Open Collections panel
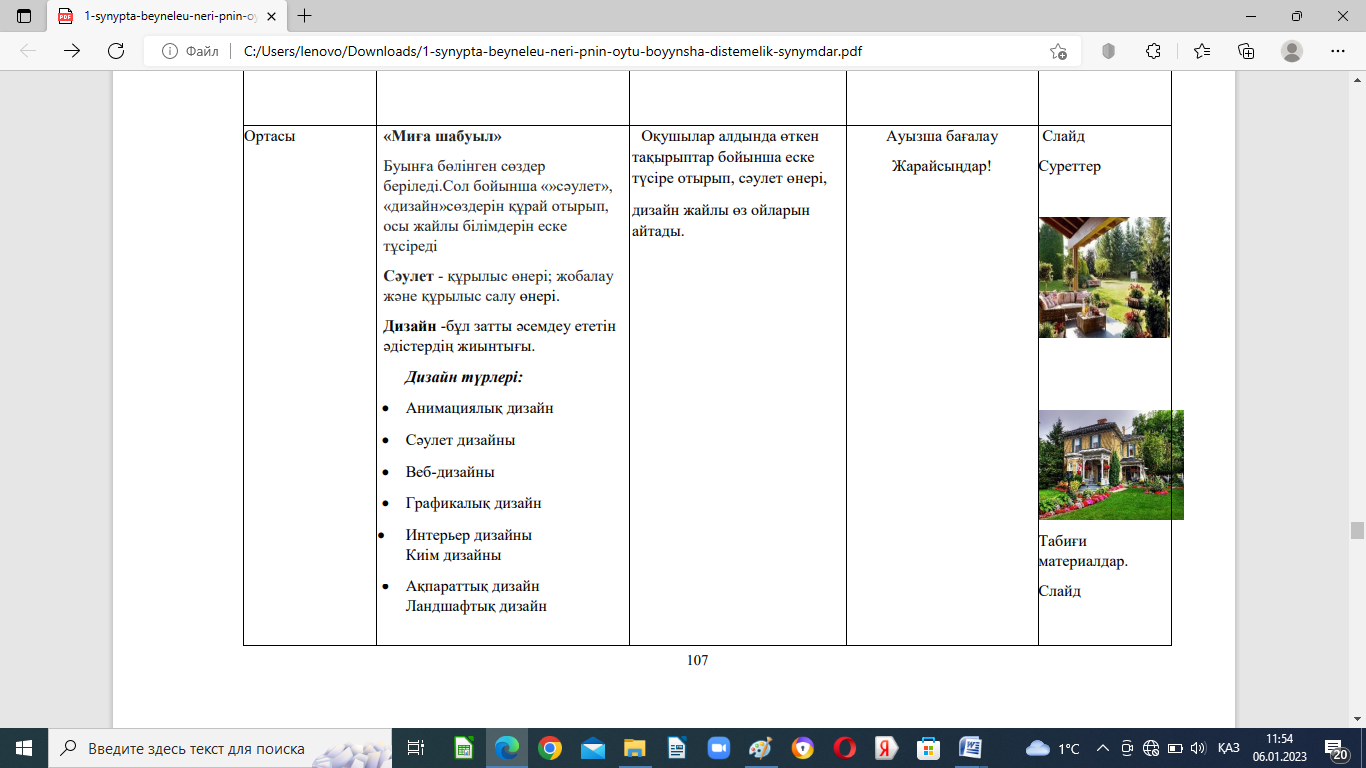The width and height of the screenshot is (1366, 768). pyautogui.click(x=1246, y=51)
